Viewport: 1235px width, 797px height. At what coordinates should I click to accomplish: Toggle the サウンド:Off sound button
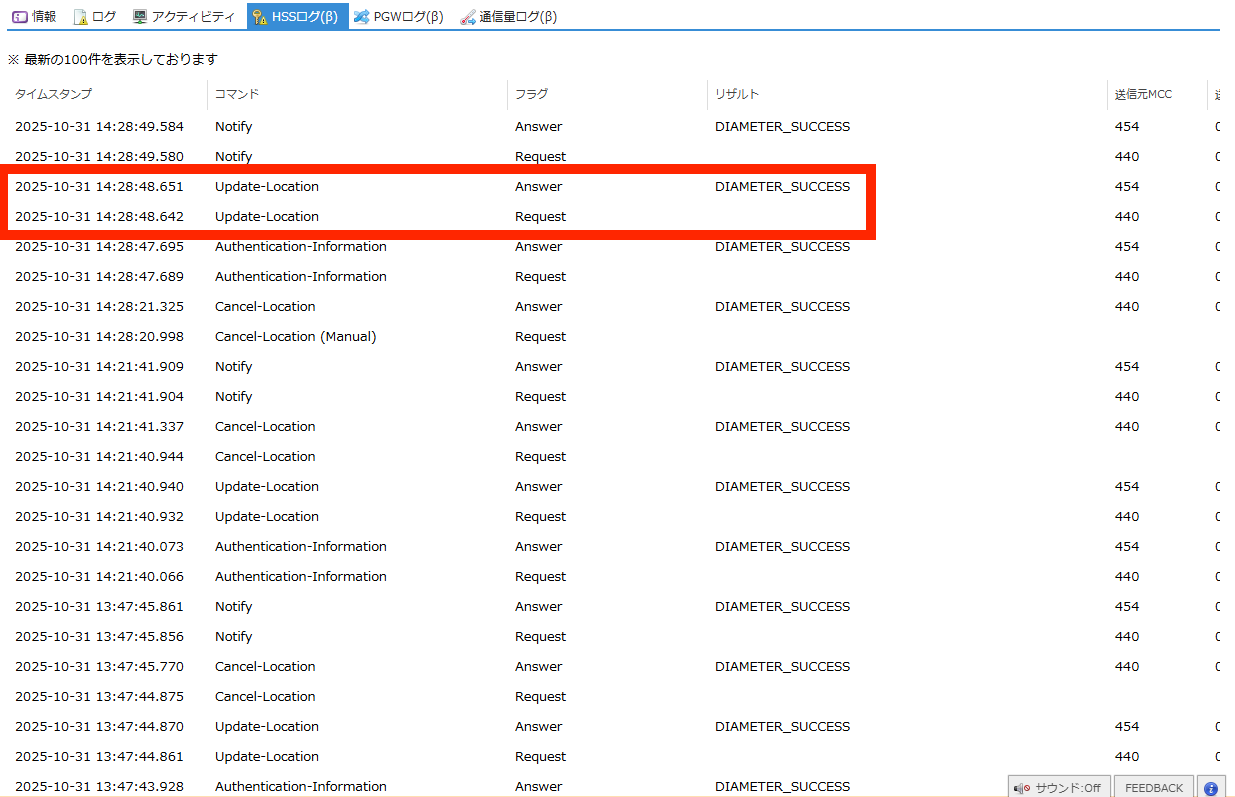[1059, 788]
